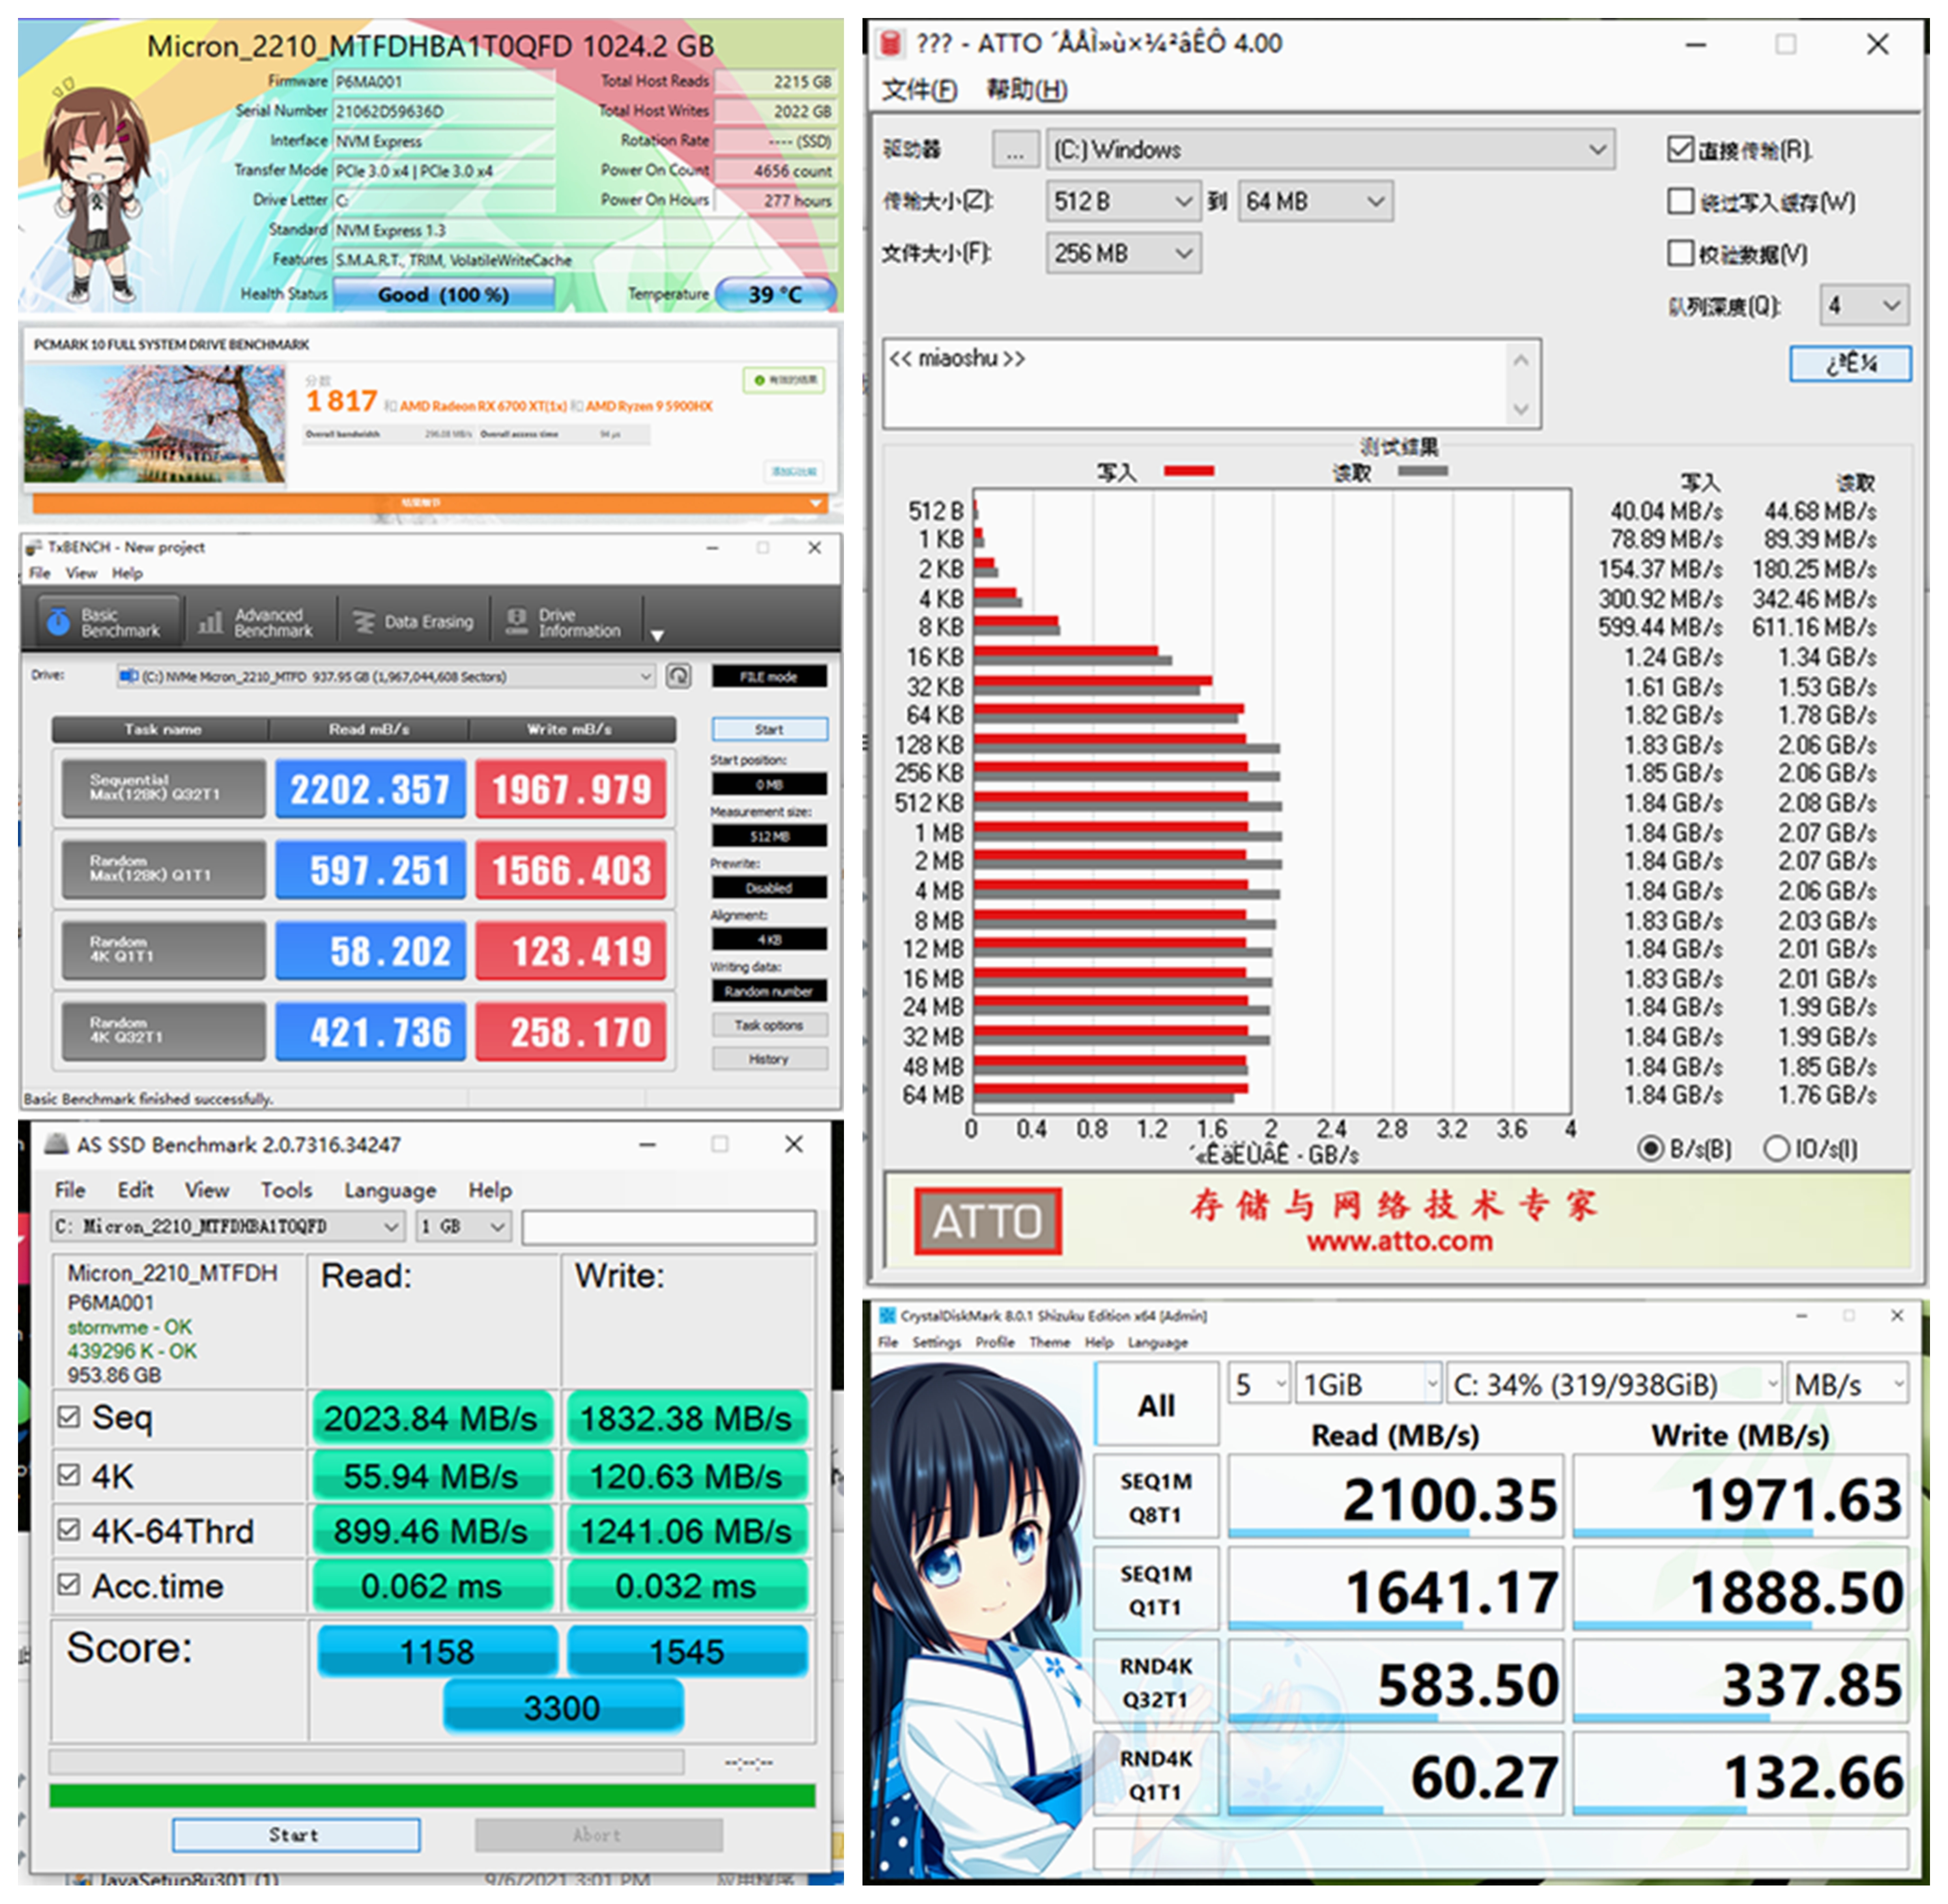Viewport: 1948px width, 1904px height.
Task: Open Basic Benchmark stopwatch tab in TxBENCH
Action: [108, 622]
